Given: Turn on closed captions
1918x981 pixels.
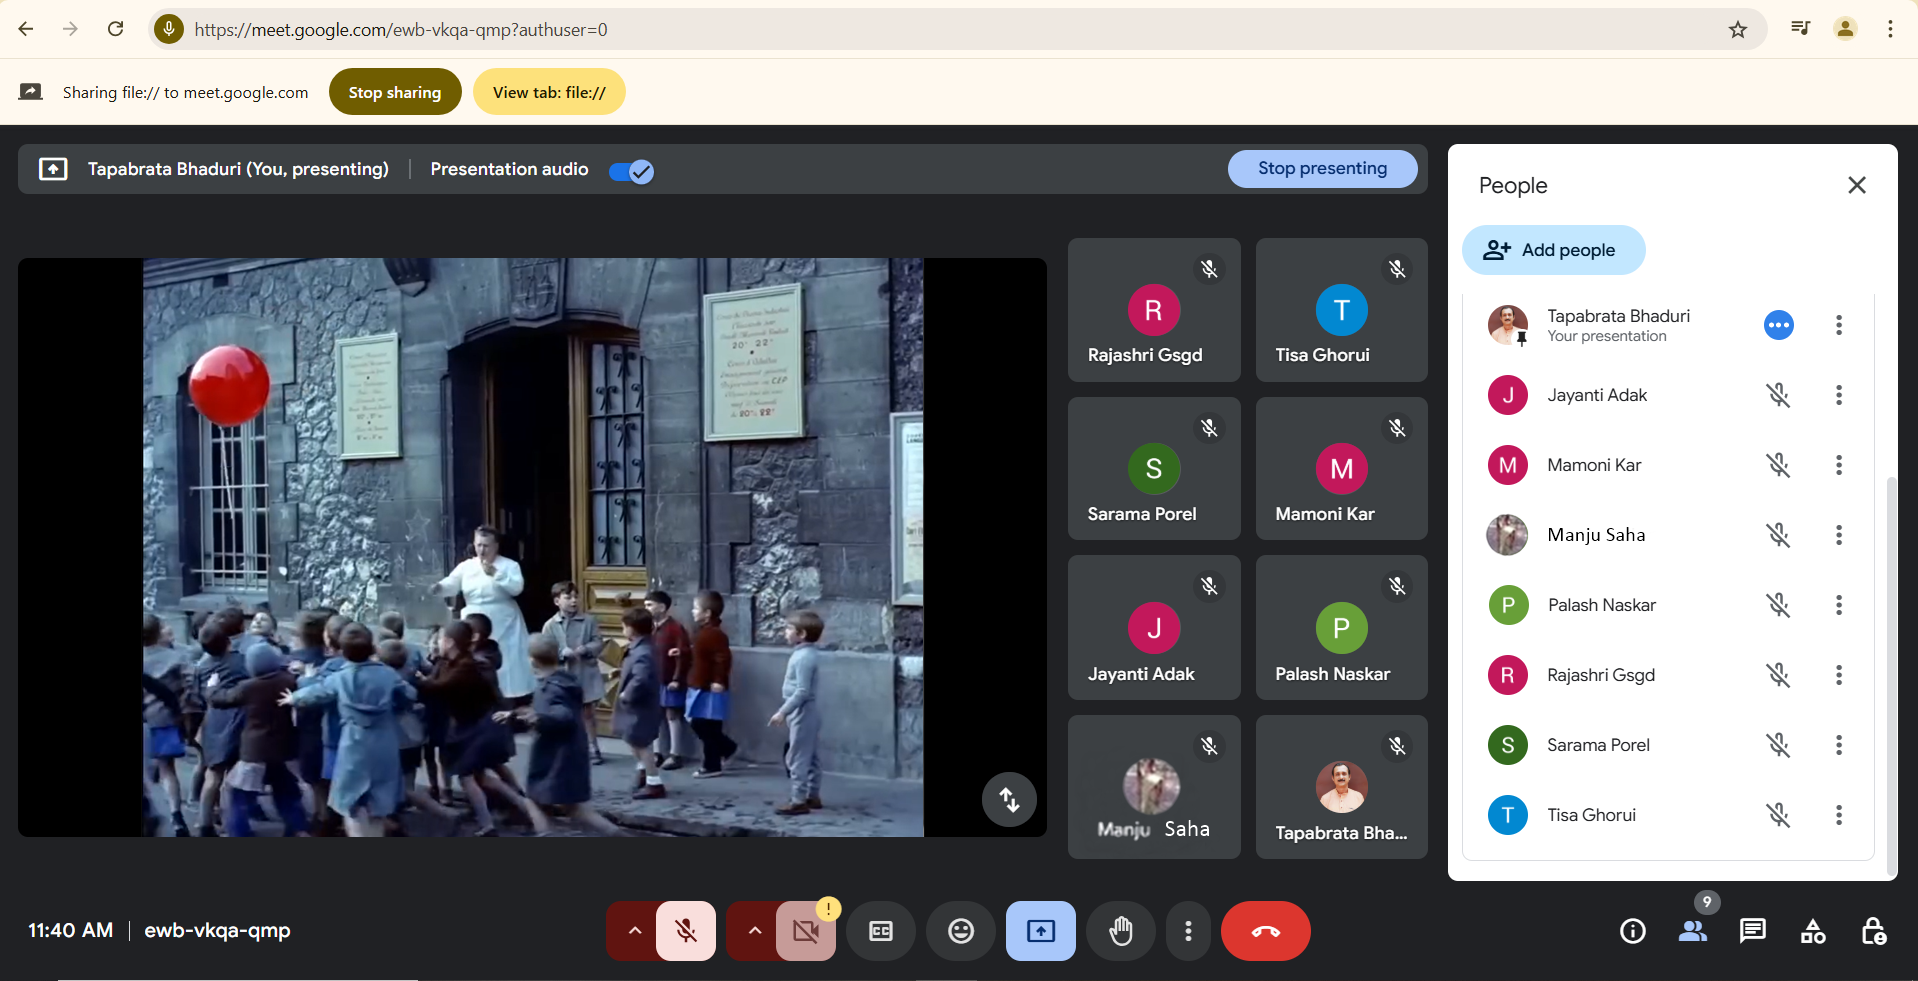Looking at the screenshot, I should click(x=881, y=931).
